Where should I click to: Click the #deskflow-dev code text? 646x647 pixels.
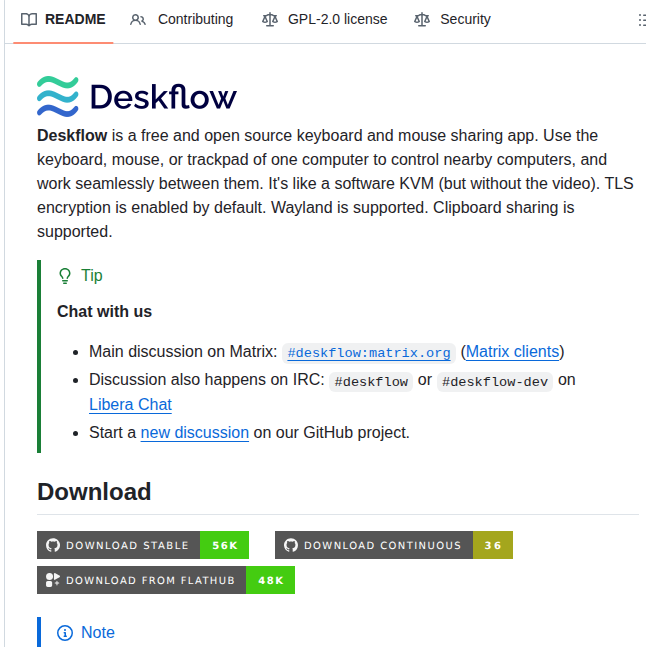pyautogui.click(x=495, y=382)
